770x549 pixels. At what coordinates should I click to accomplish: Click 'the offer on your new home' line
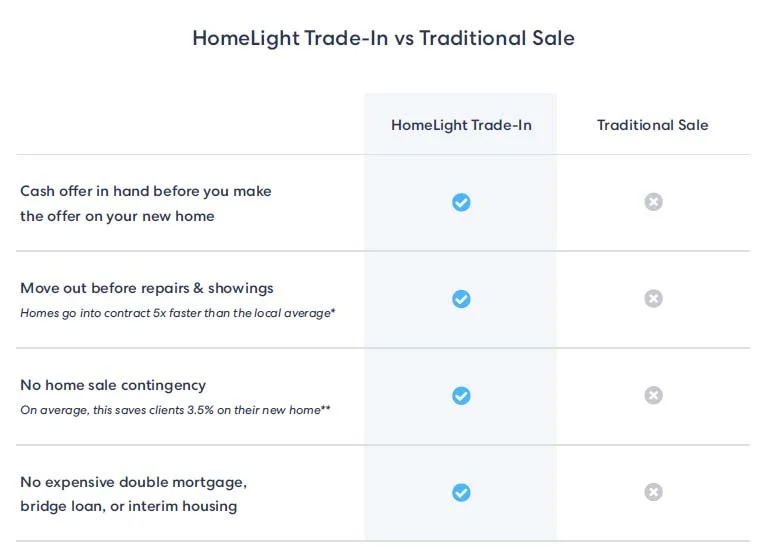(117, 216)
